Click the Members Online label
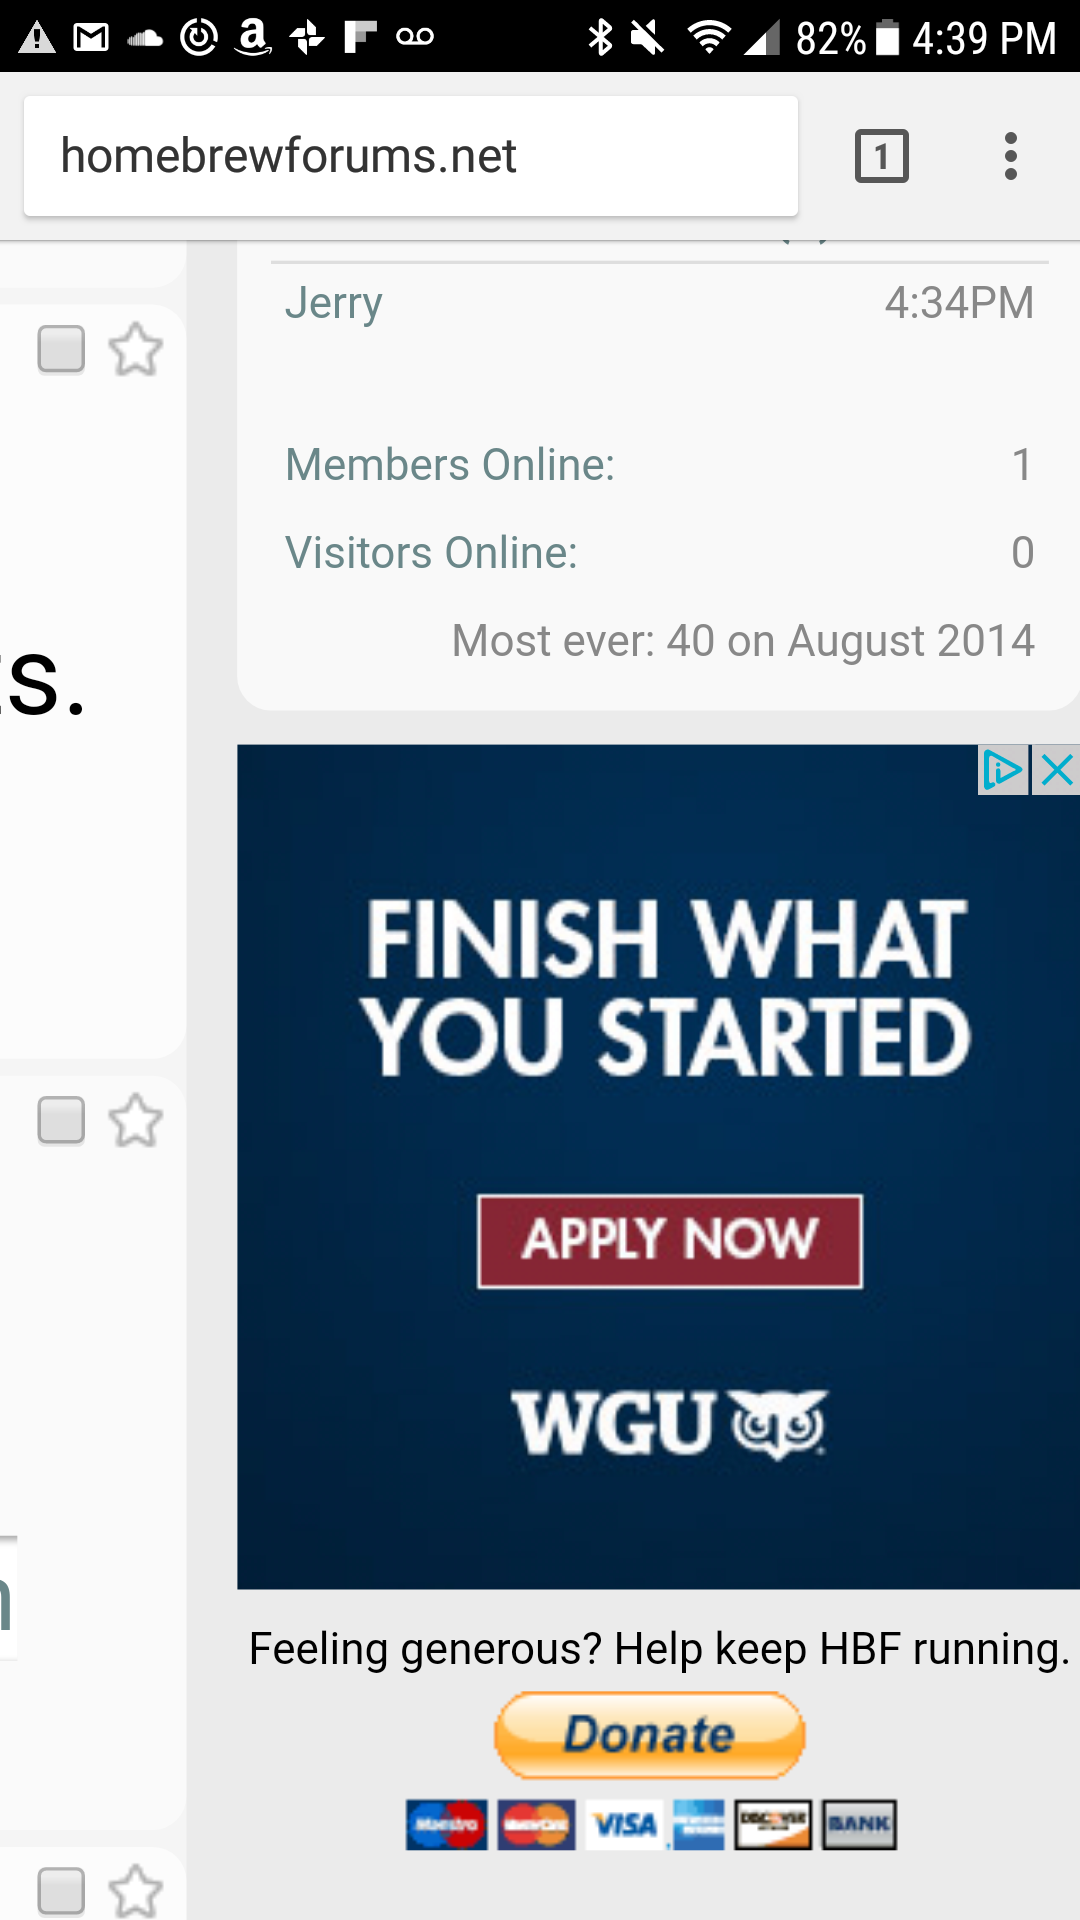 point(450,465)
